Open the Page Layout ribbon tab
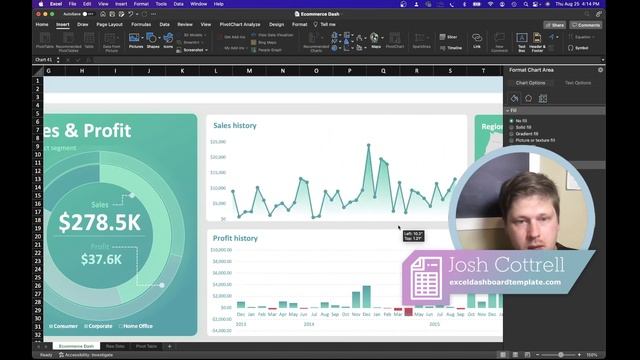Image resolution: width=640 pixels, height=360 pixels. point(109,24)
